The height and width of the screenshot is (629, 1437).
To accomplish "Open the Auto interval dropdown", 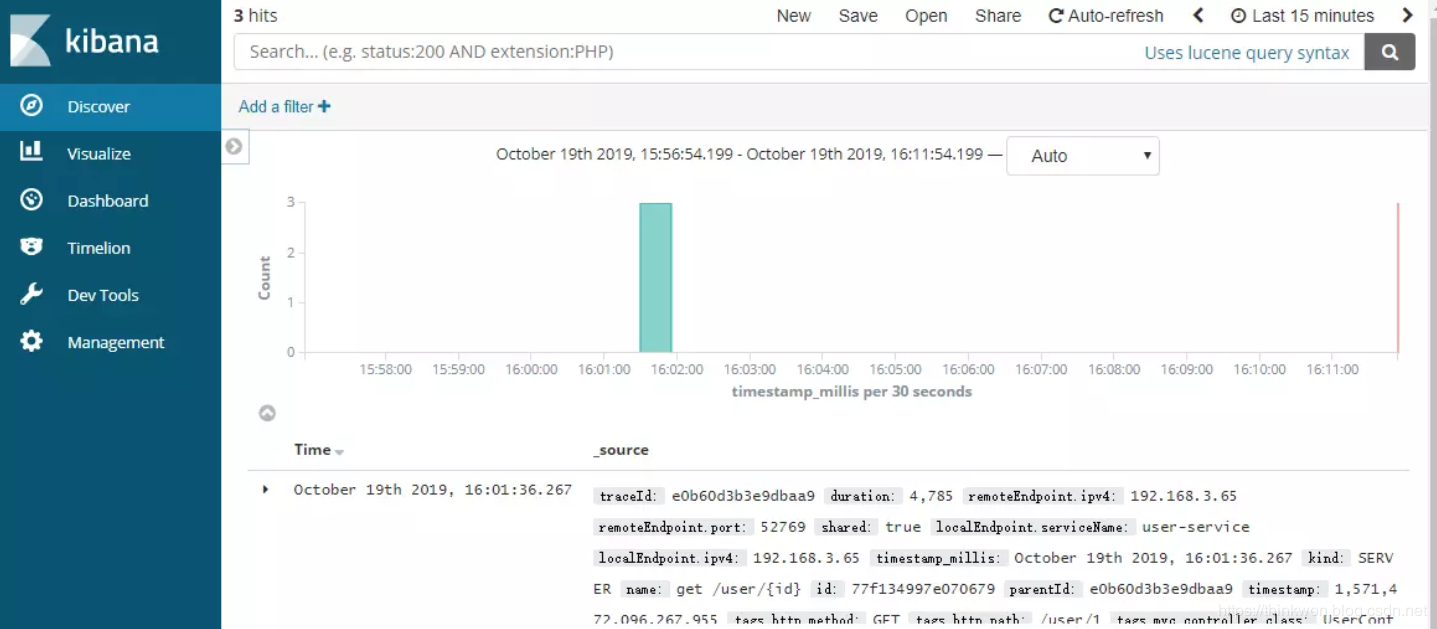I will pos(1082,156).
